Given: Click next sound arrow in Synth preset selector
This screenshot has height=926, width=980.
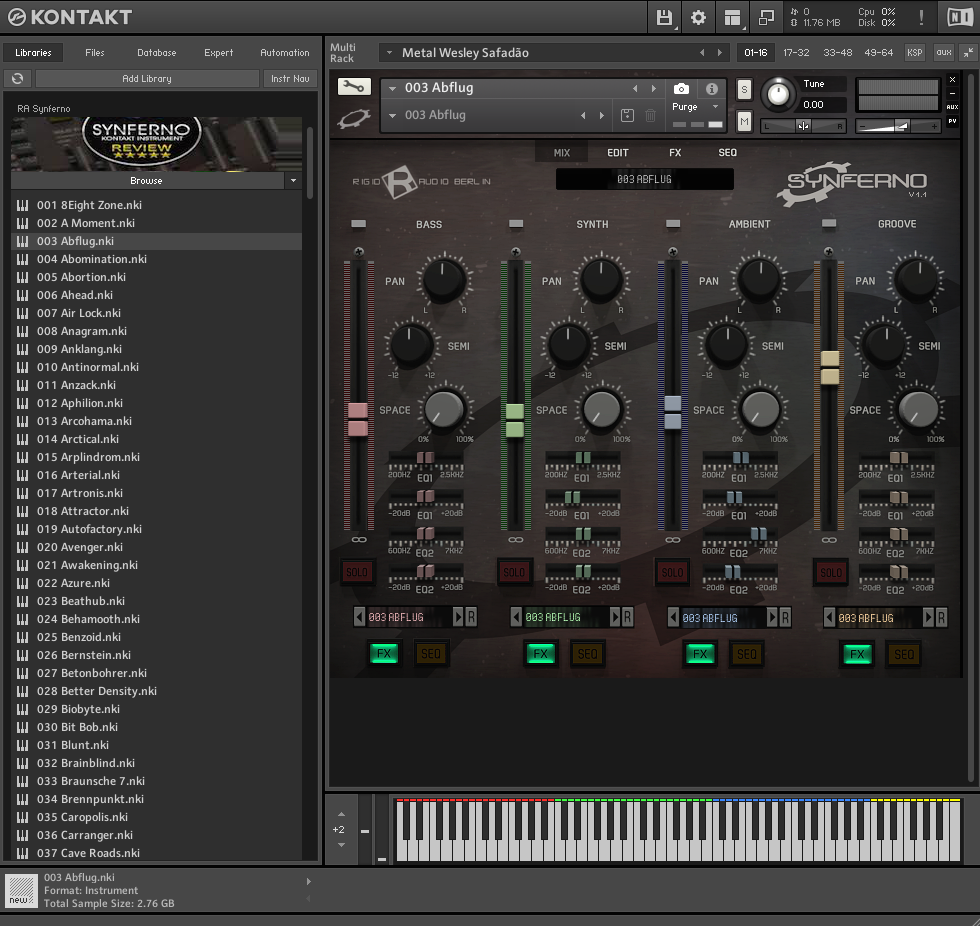Looking at the screenshot, I should 615,617.
